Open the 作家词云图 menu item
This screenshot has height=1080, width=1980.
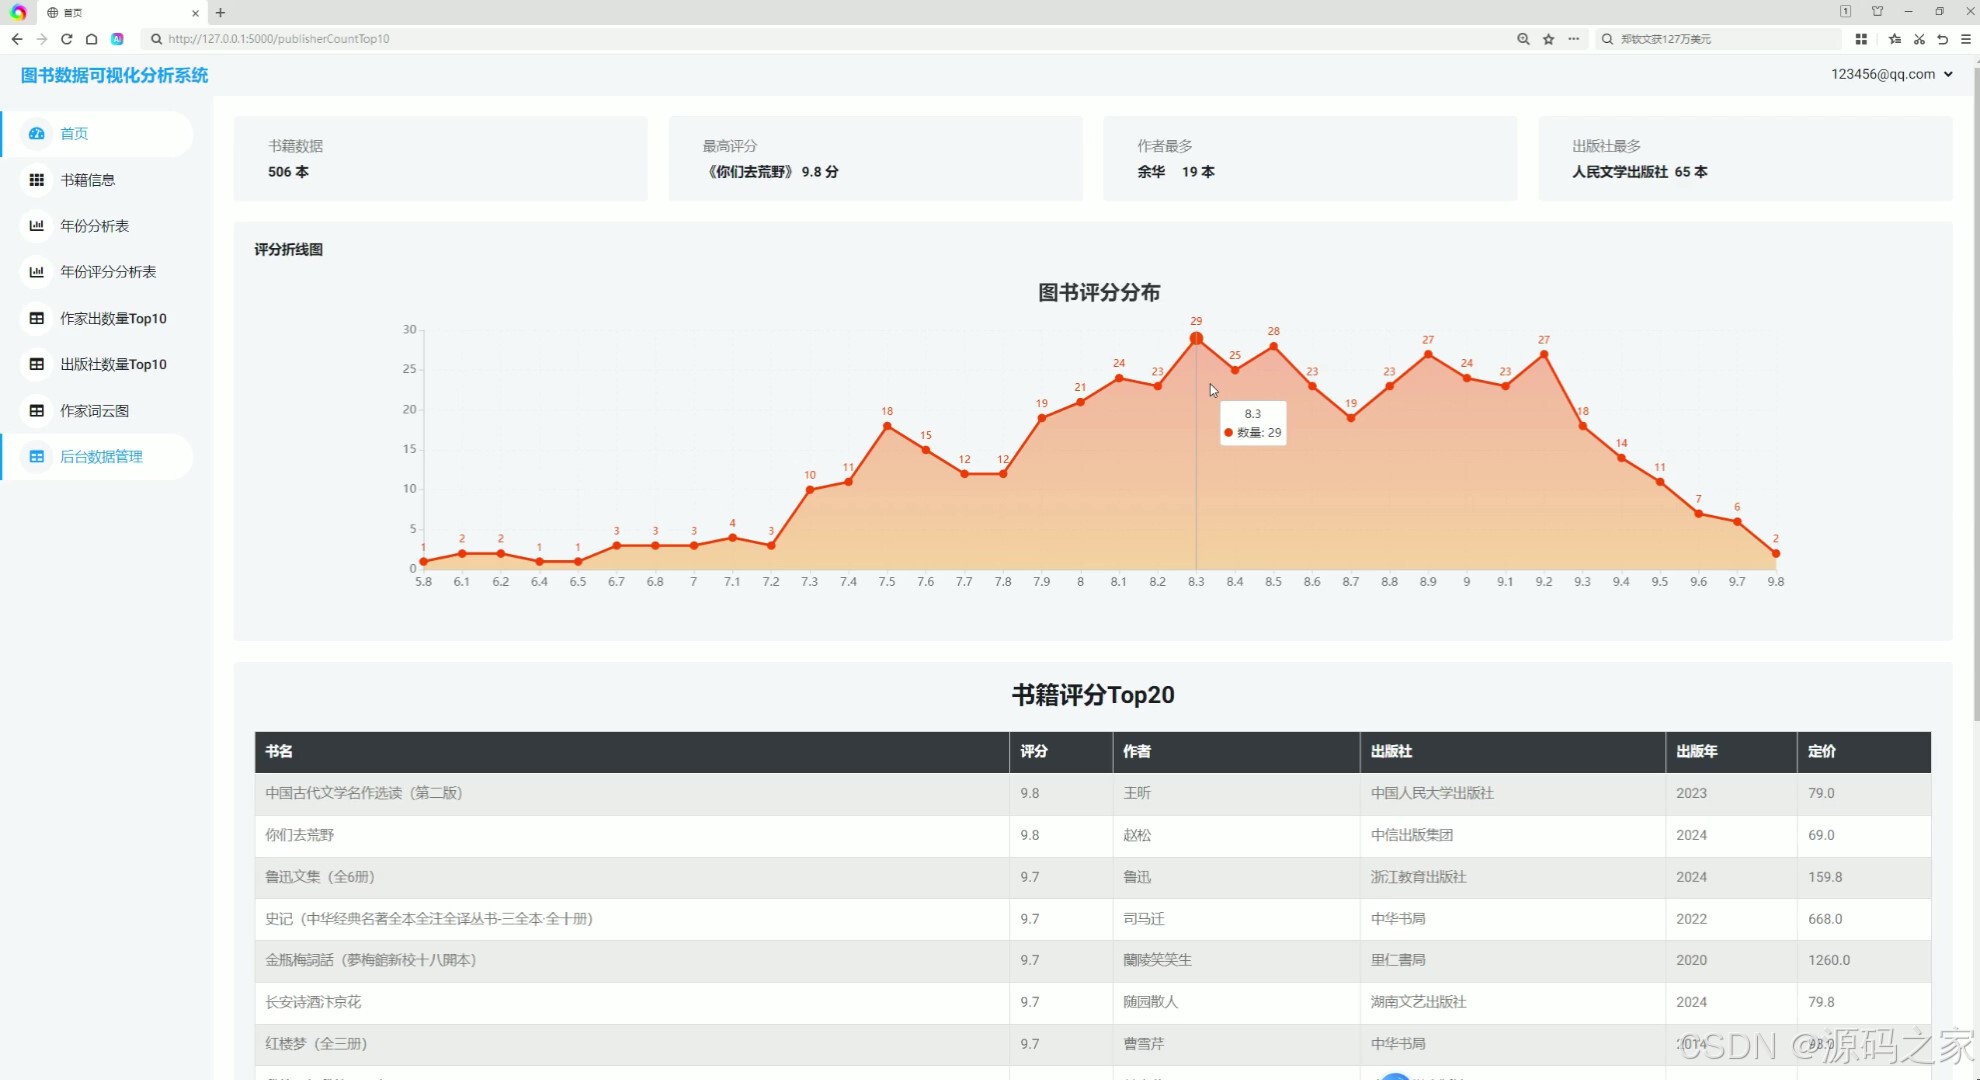94,411
